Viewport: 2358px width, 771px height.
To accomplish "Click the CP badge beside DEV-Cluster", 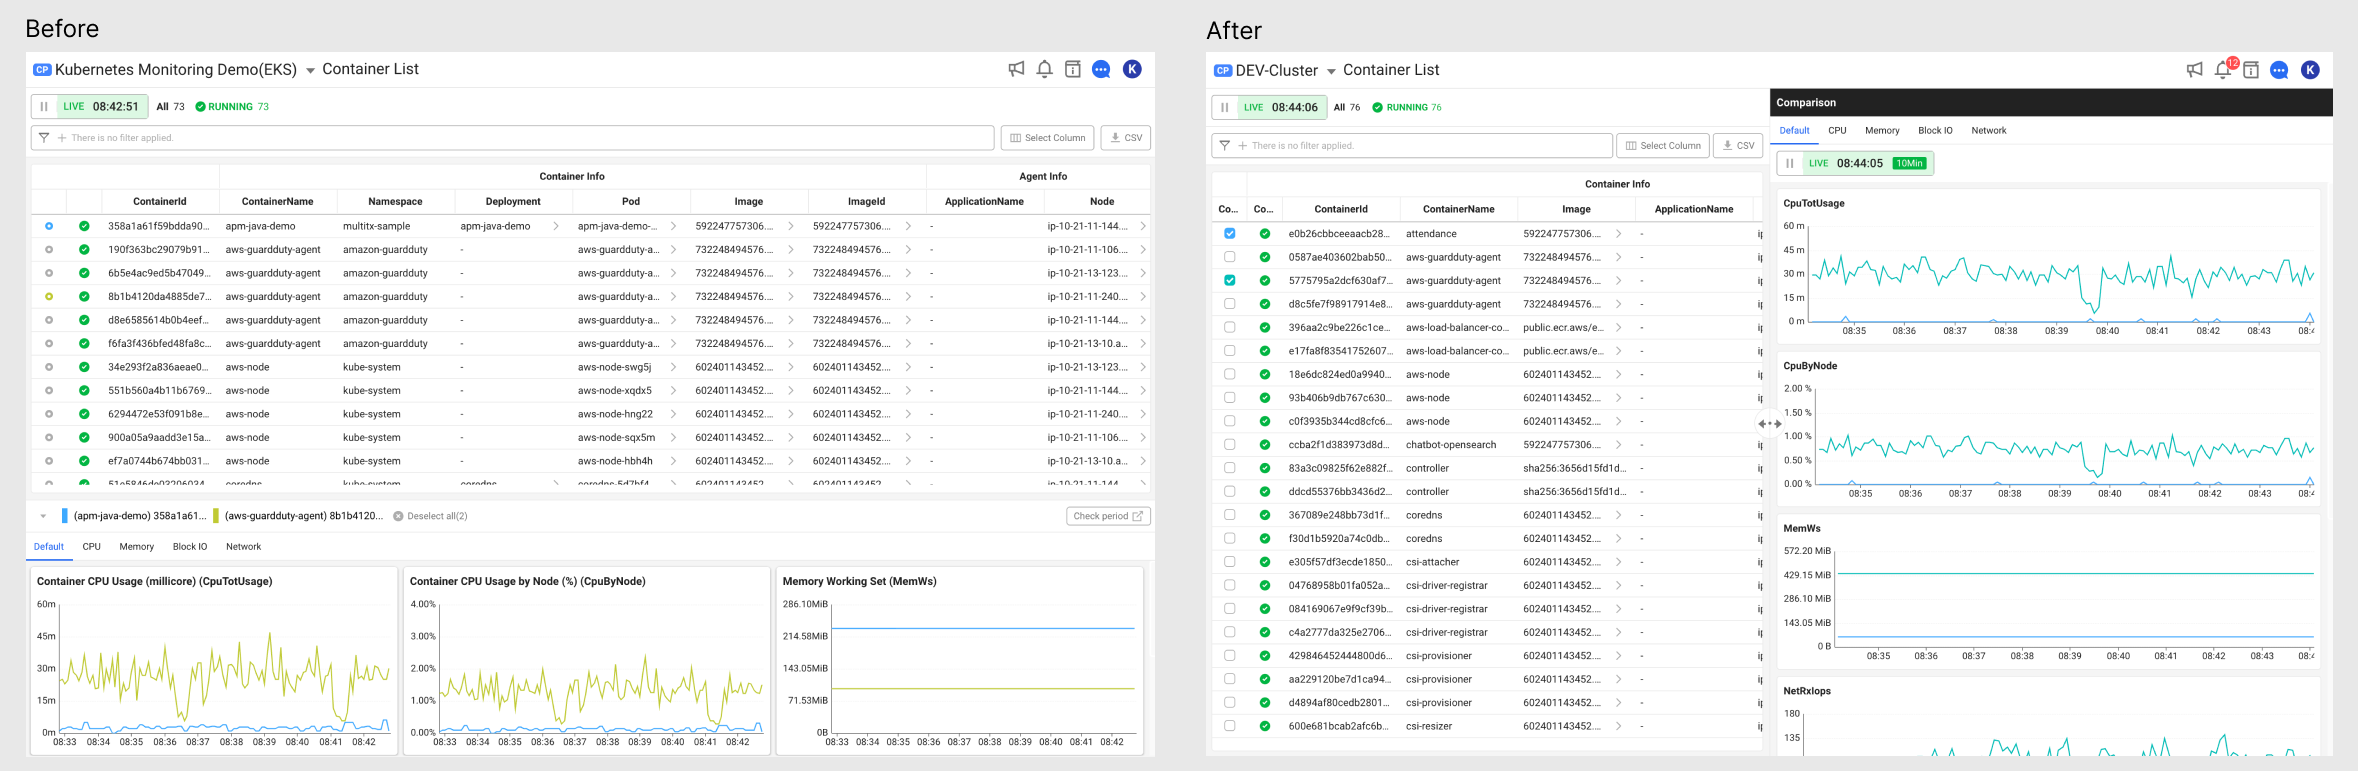I will (x=1223, y=71).
